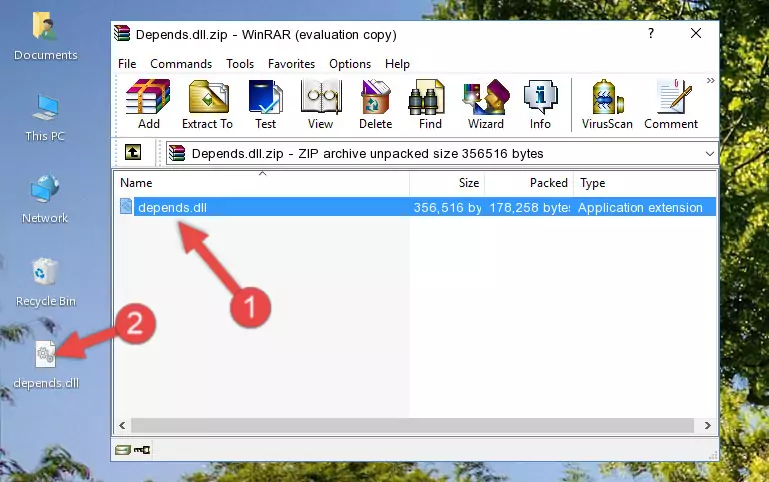Image resolution: width=769 pixels, height=482 pixels.
Task: Go up one folder level
Action: 133,152
